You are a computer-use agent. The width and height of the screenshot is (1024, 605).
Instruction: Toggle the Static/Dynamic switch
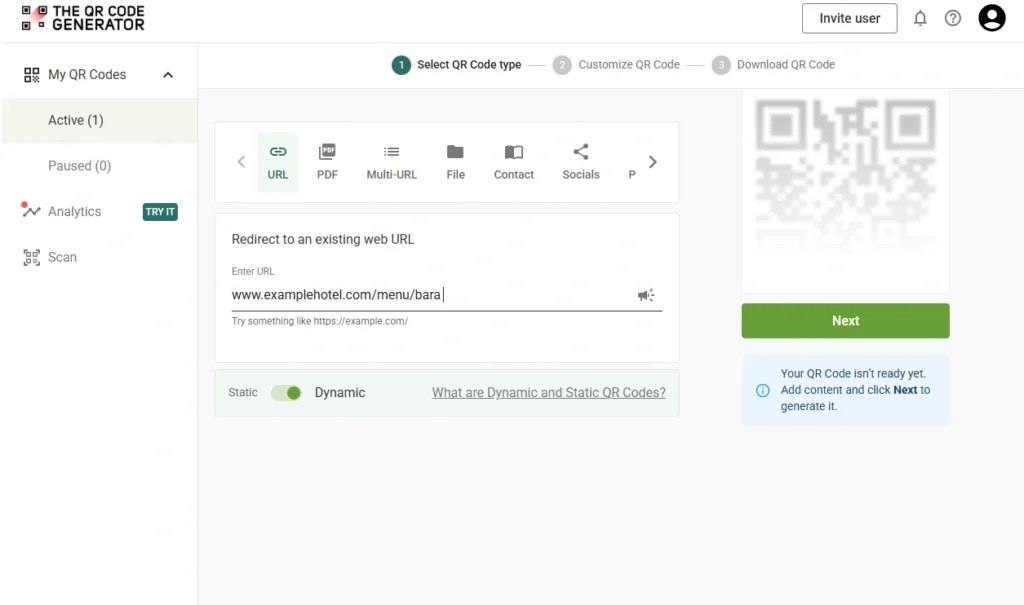(x=287, y=393)
